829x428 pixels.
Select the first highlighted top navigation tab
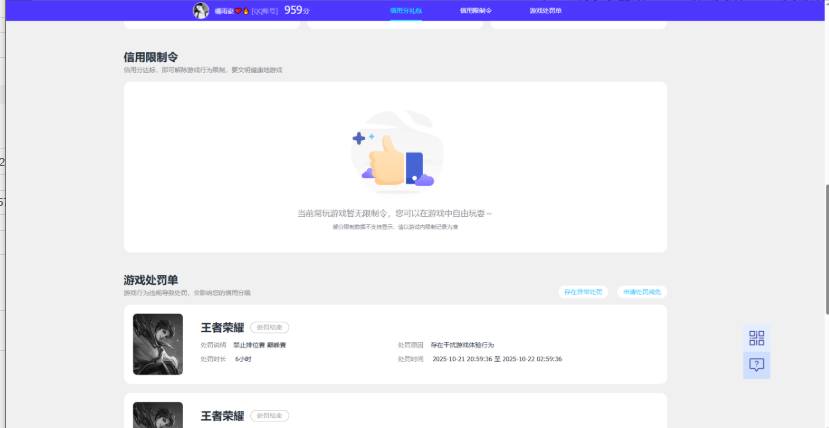[406, 11]
